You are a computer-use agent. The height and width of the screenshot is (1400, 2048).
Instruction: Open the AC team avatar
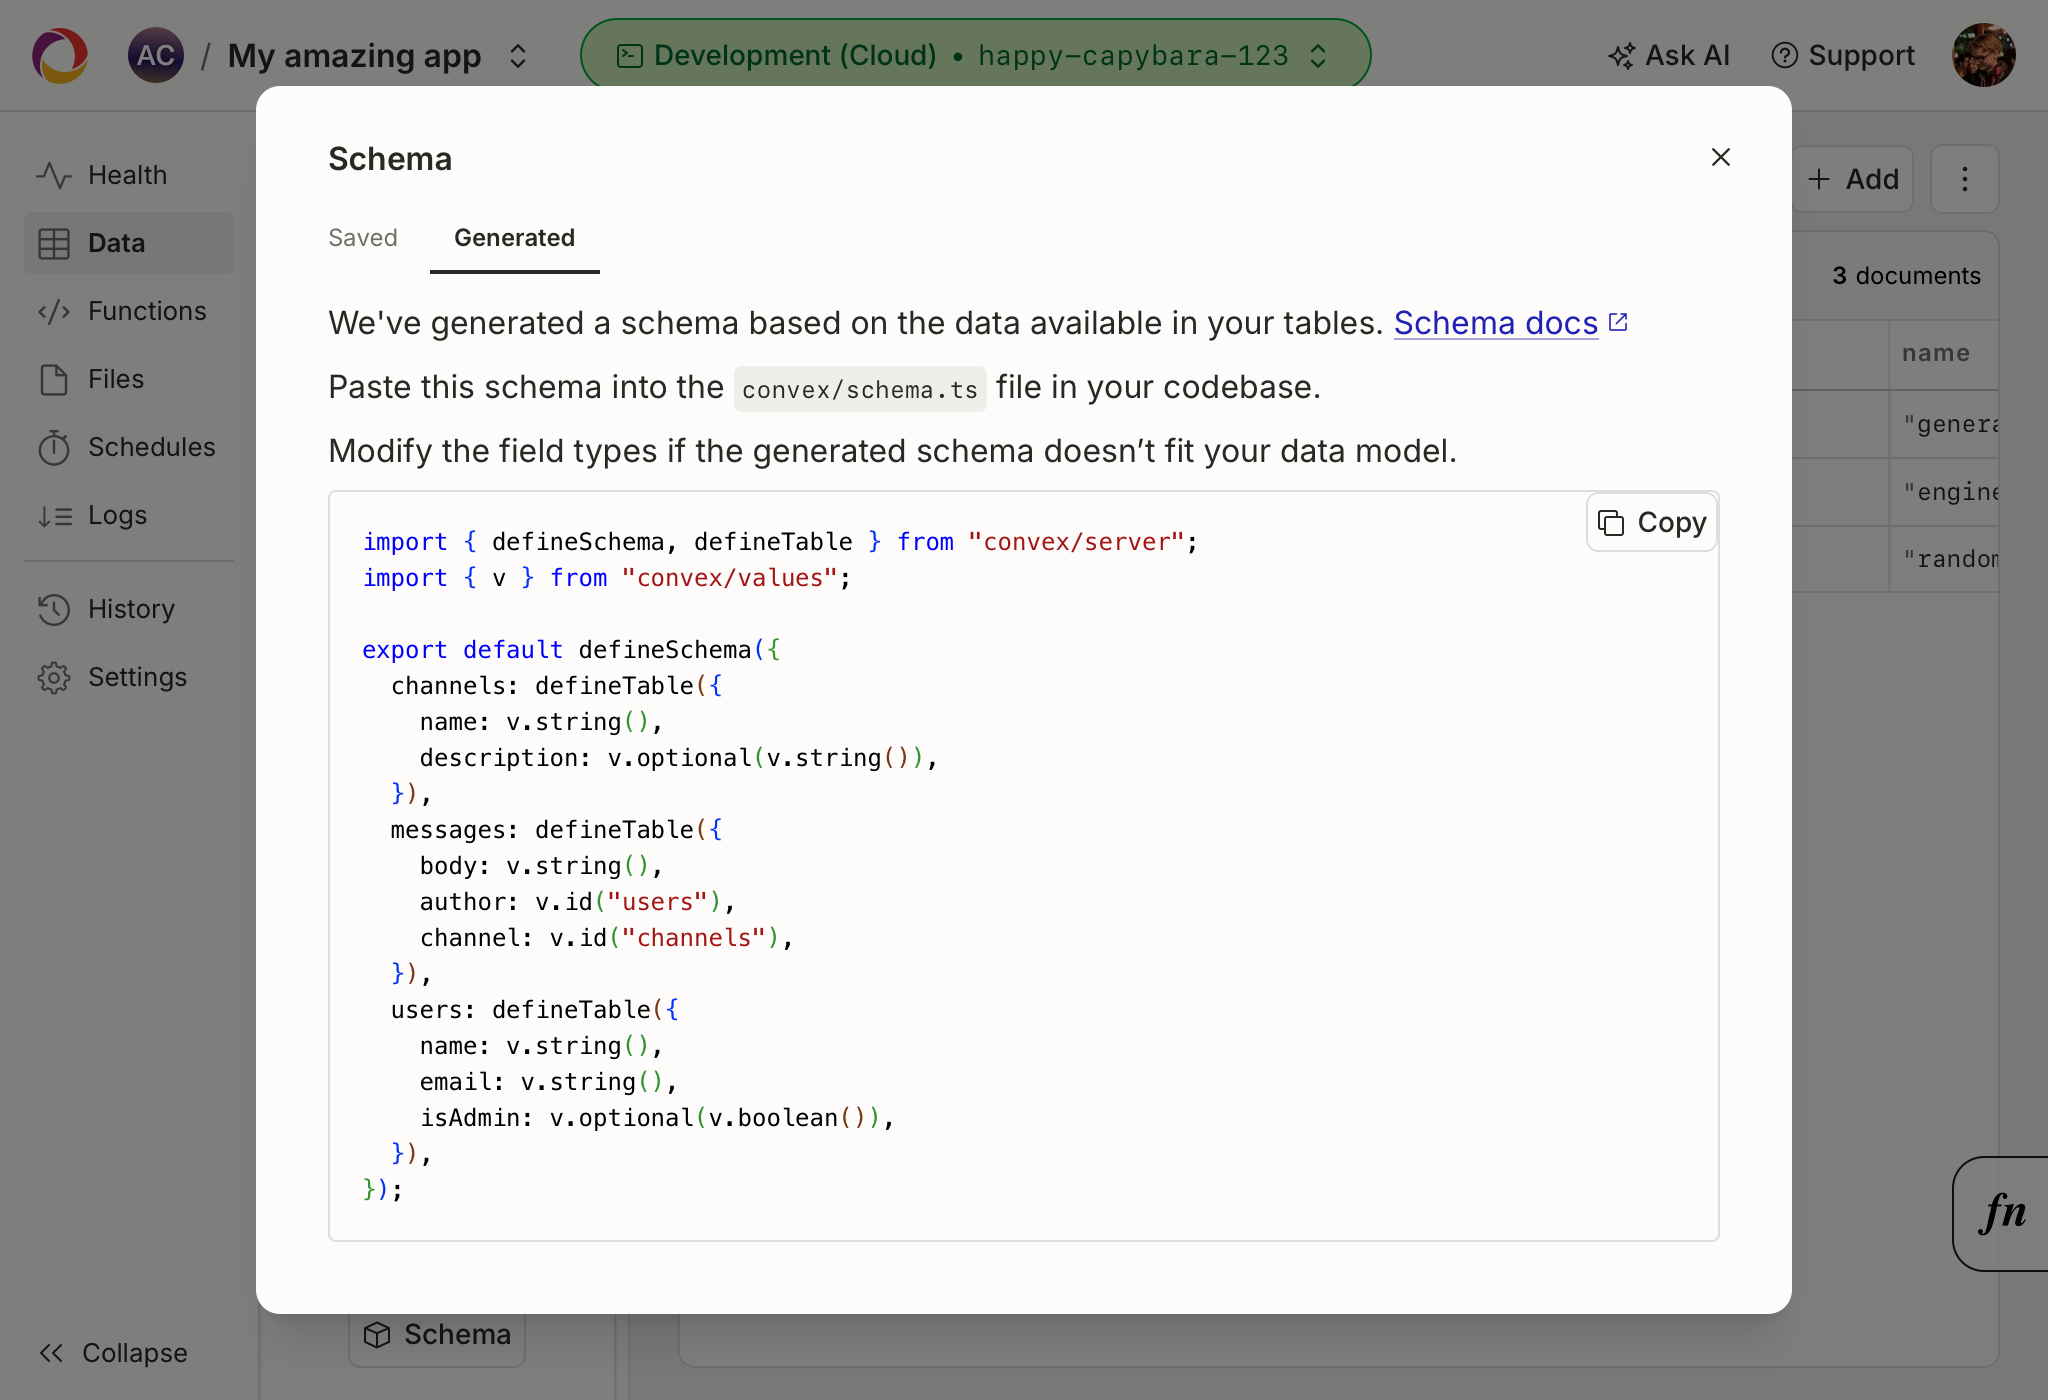coord(155,55)
